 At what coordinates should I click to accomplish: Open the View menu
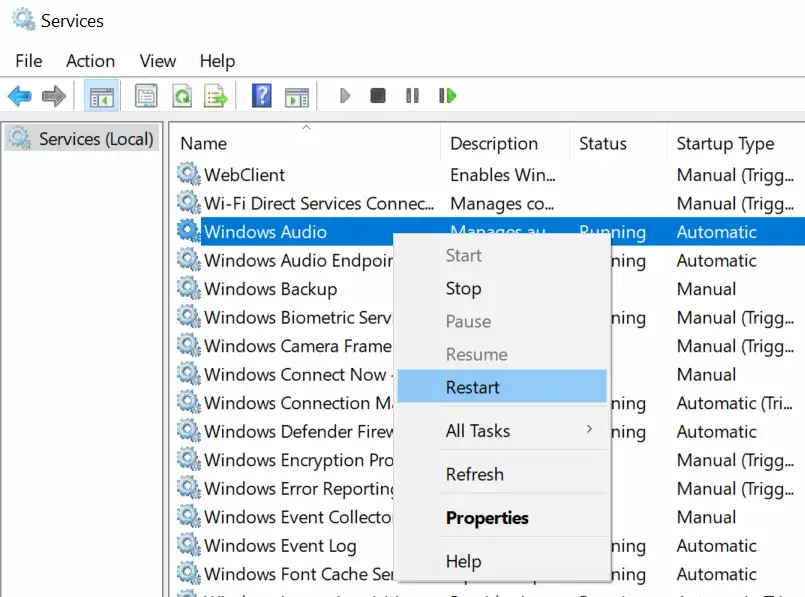coord(157,61)
